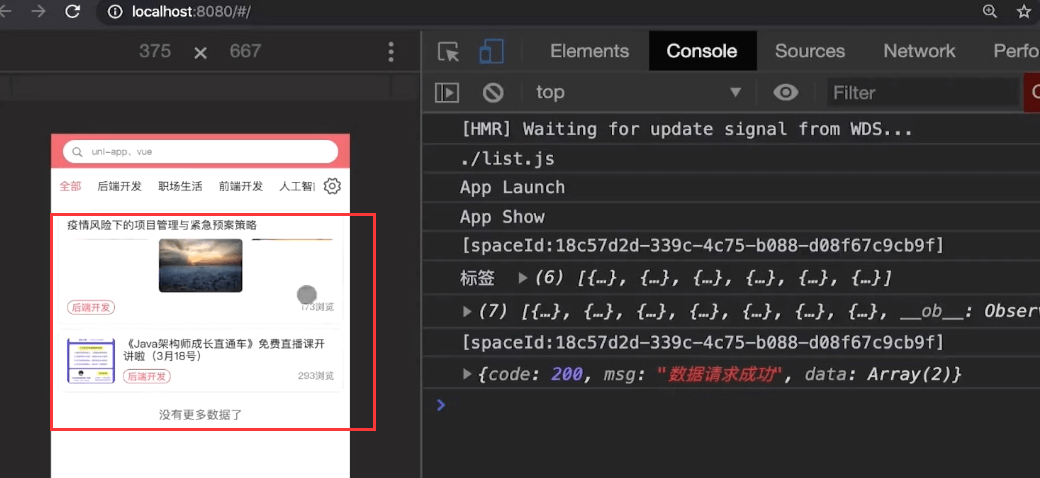Click the browser forward arrow
The image size is (1040, 478).
point(38,11)
